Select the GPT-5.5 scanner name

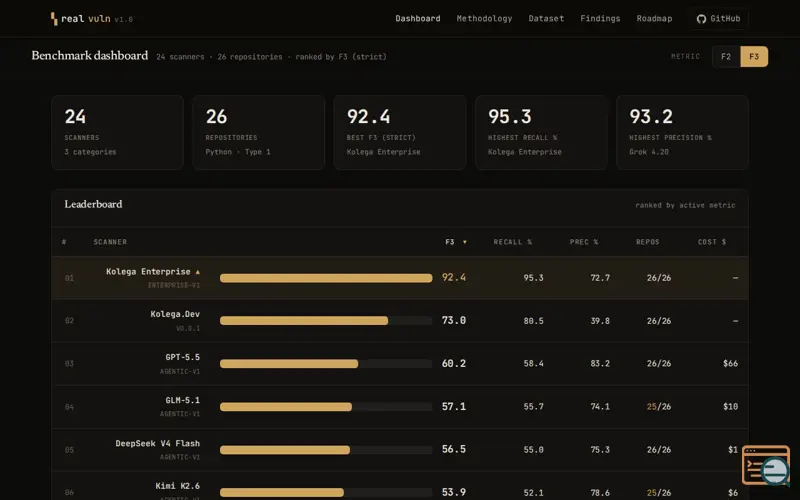(183, 357)
